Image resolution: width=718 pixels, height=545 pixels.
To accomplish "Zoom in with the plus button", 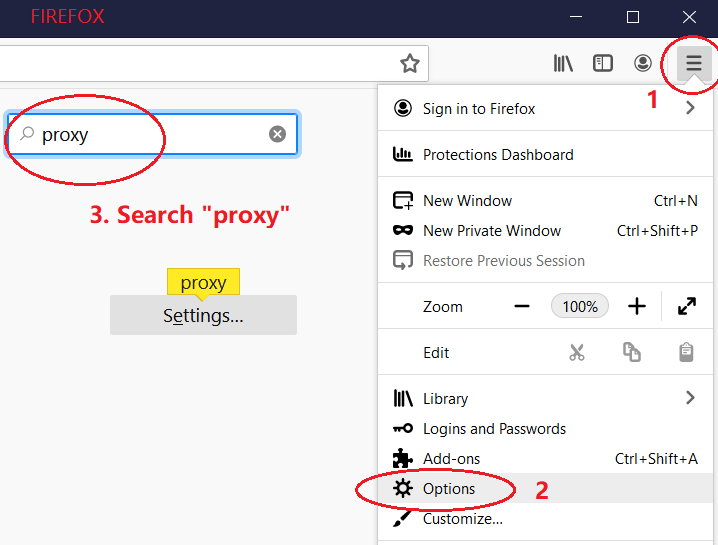I will [x=636, y=306].
